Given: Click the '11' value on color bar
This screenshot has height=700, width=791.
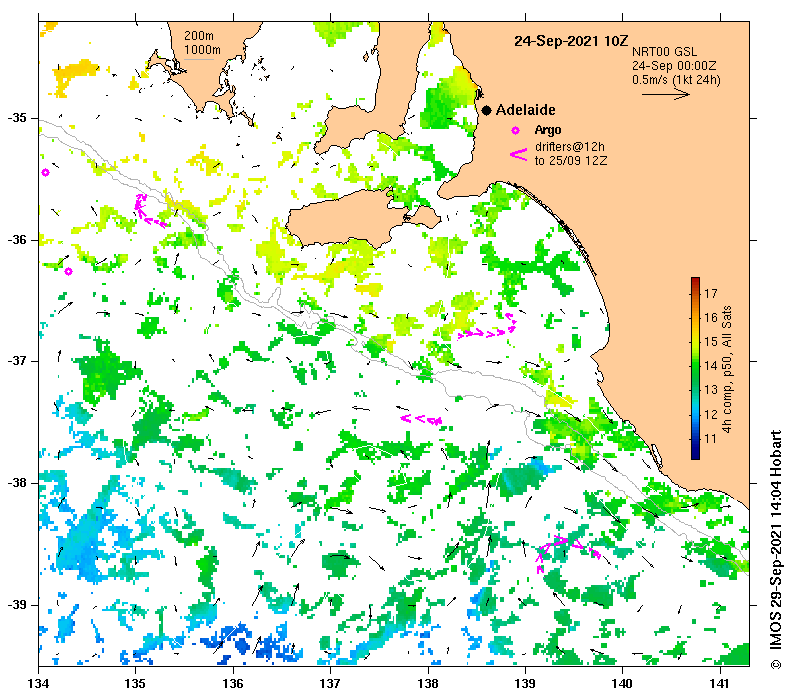Looking at the screenshot, I should [710, 439].
